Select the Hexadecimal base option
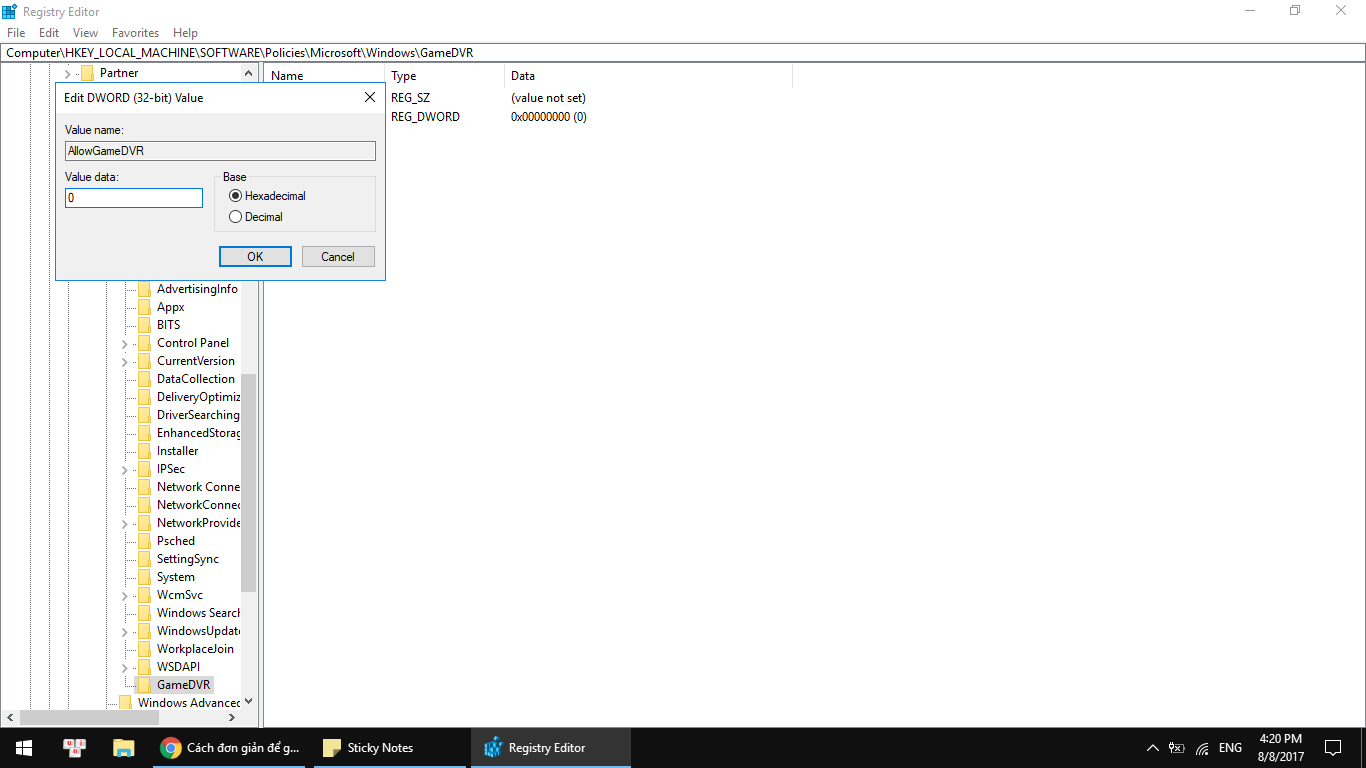Viewport: 1366px width, 768px height. pyautogui.click(x=235, y=195)
